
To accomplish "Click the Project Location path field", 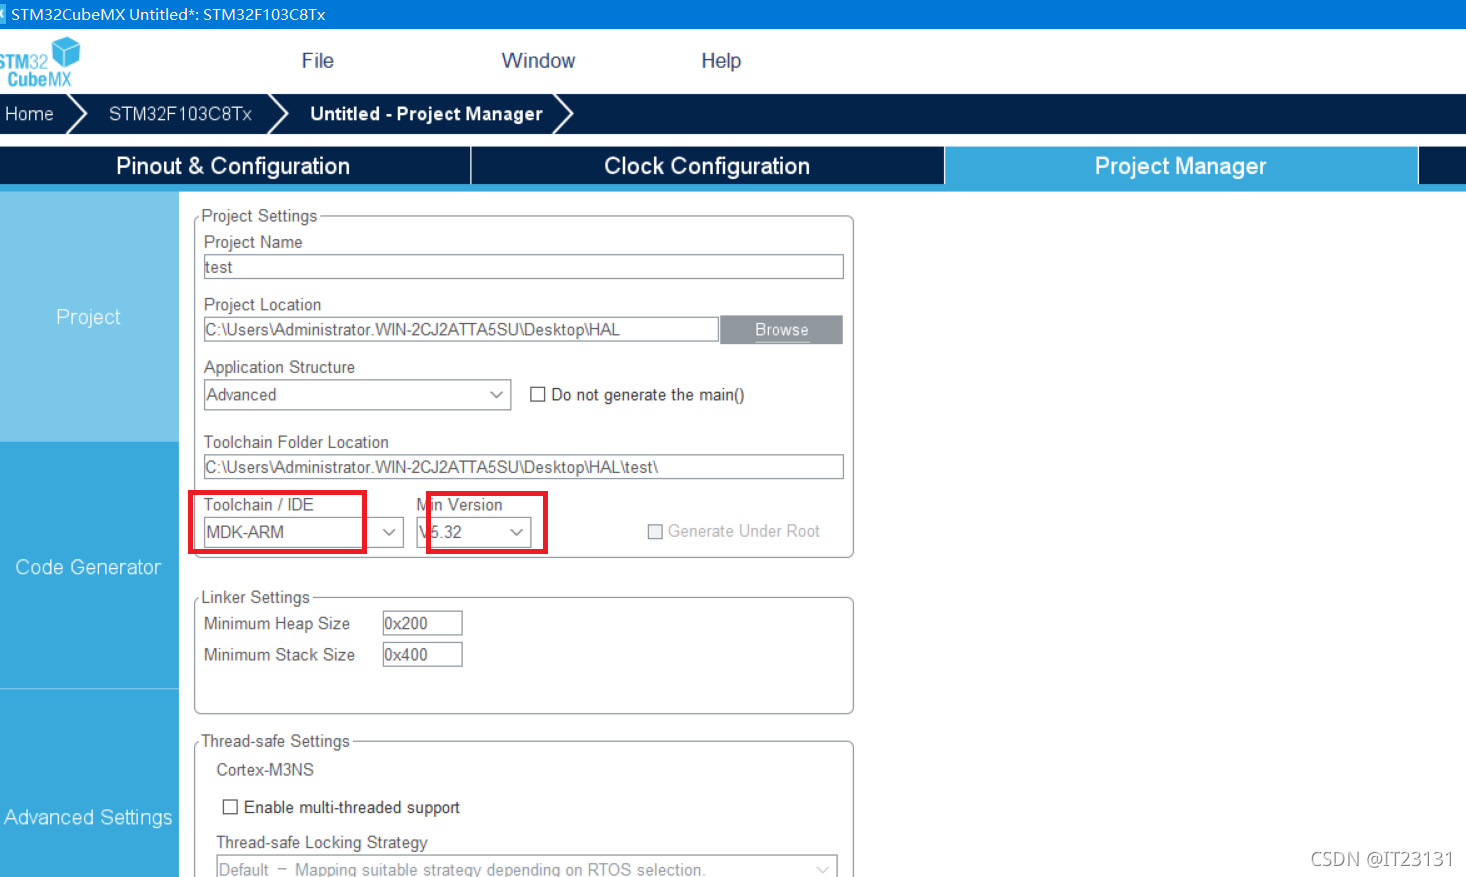I will tap(461, 330).
